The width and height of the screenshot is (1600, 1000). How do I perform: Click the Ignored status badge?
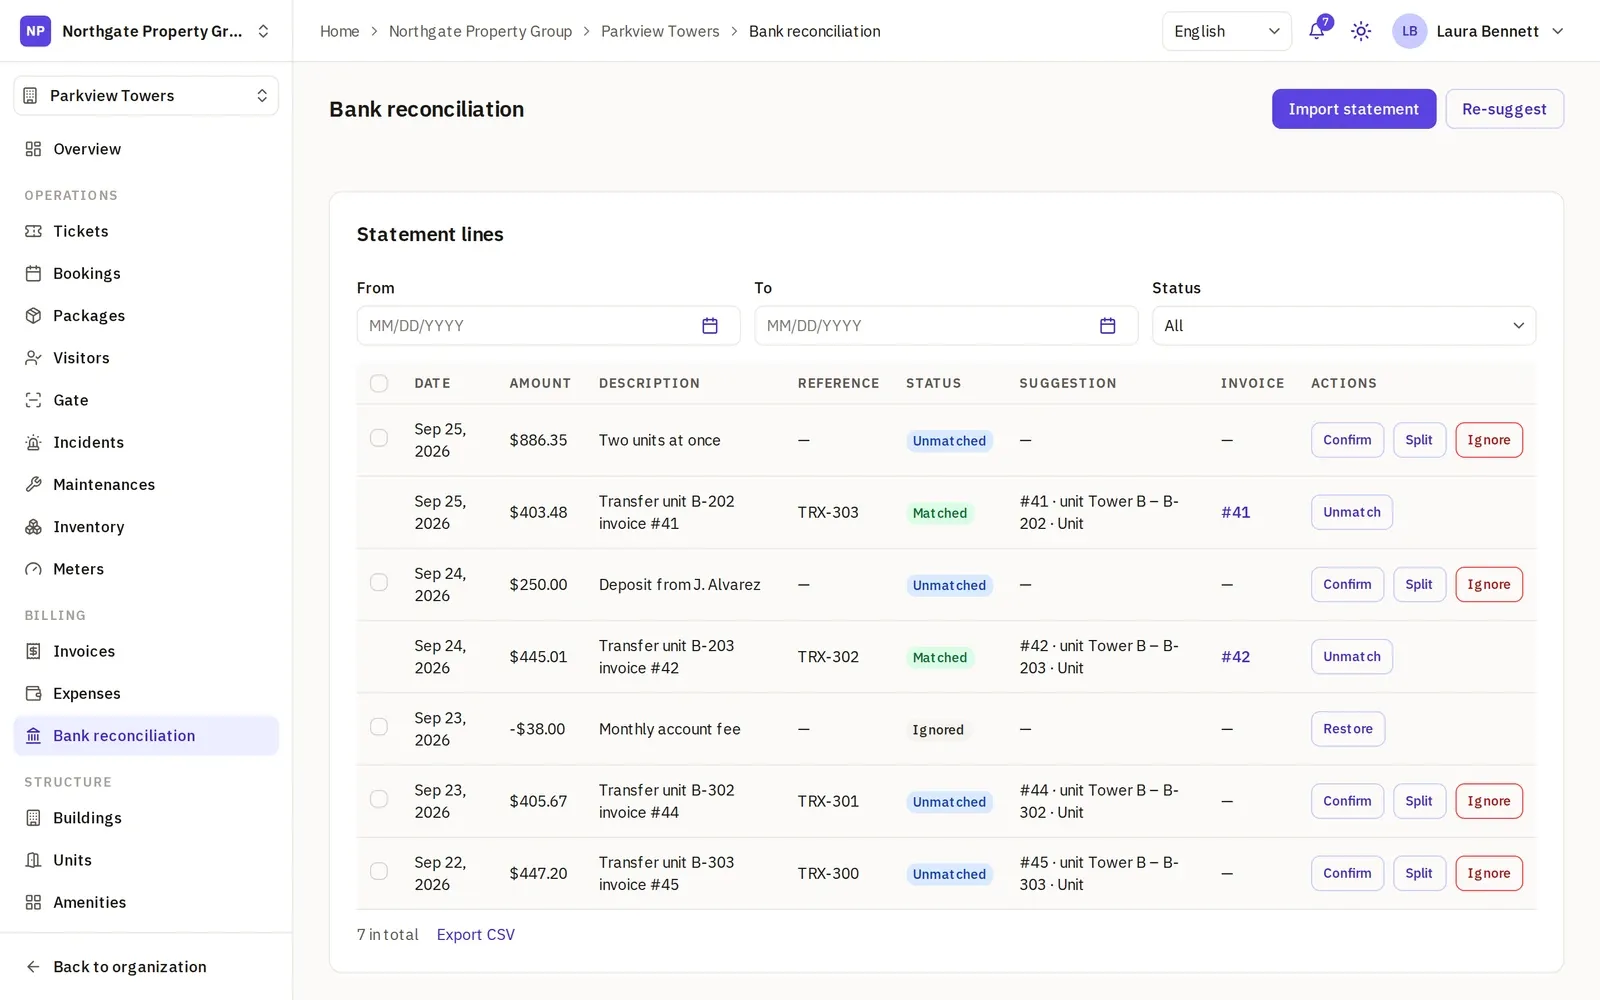pyautogui.click(x=938, y=730)
